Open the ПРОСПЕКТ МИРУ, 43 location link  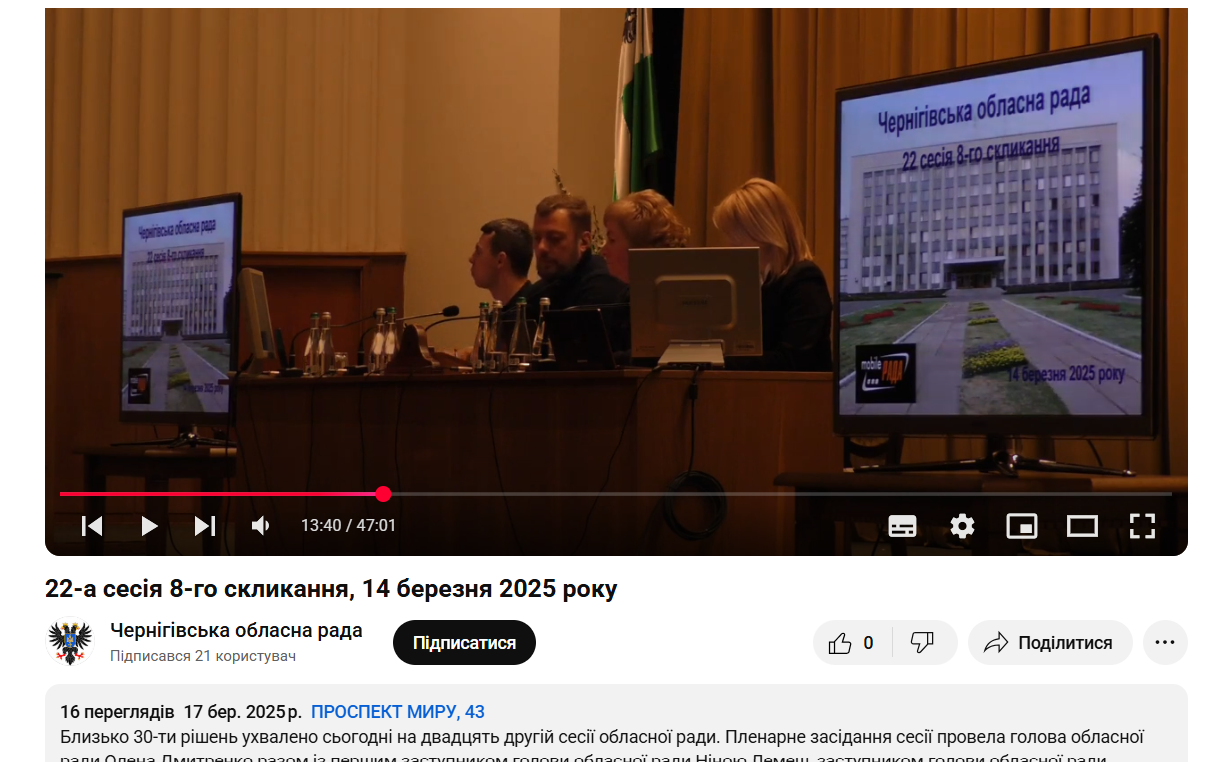point(397,712)
